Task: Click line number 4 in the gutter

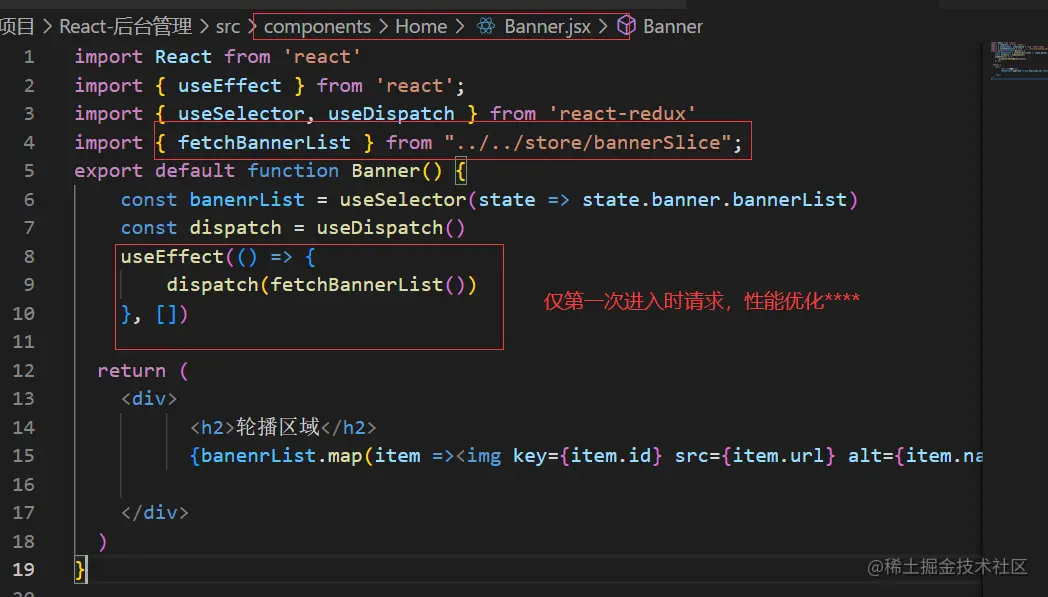Action: (x=29, y=142)
